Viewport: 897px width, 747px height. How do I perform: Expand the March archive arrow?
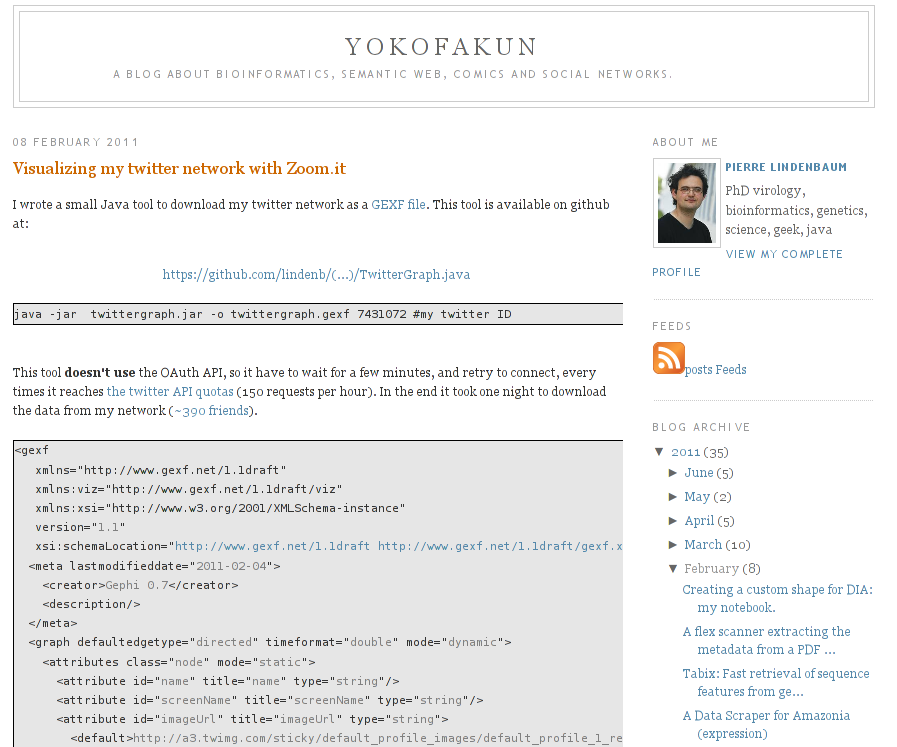pyautogui.click(x=673, y=544)
